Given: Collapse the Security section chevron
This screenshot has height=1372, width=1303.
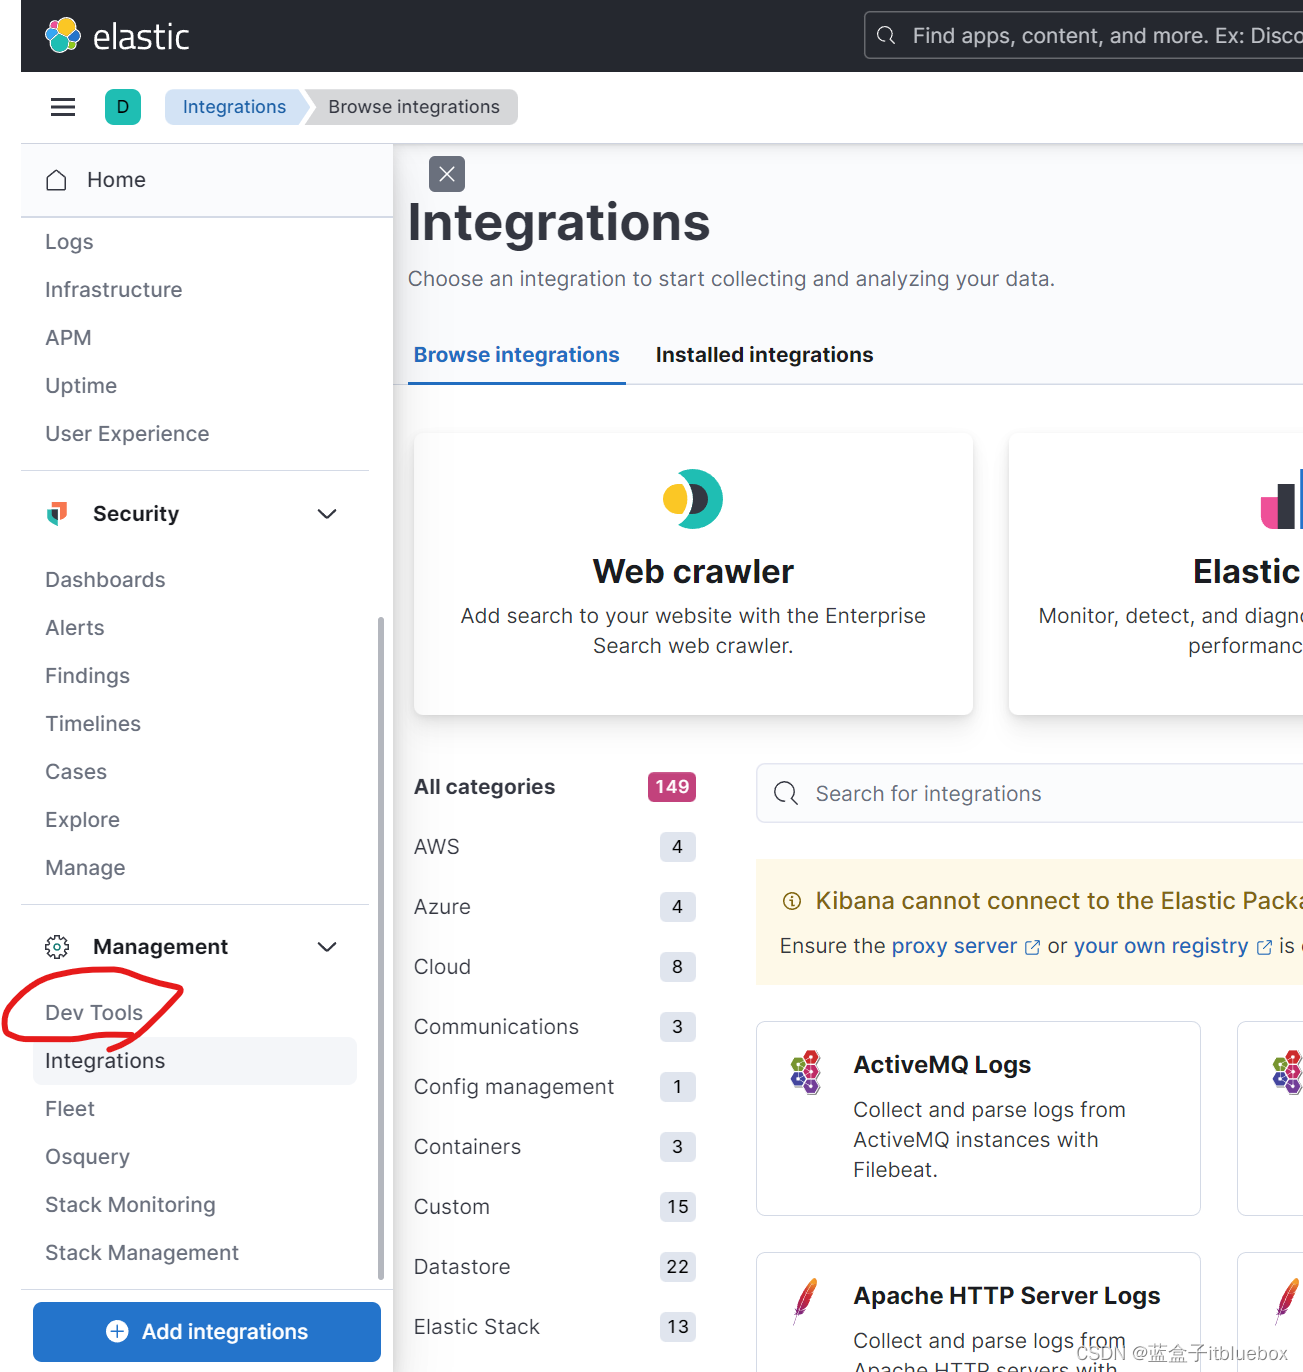Looking at the screenshot, I should point(327,514).
